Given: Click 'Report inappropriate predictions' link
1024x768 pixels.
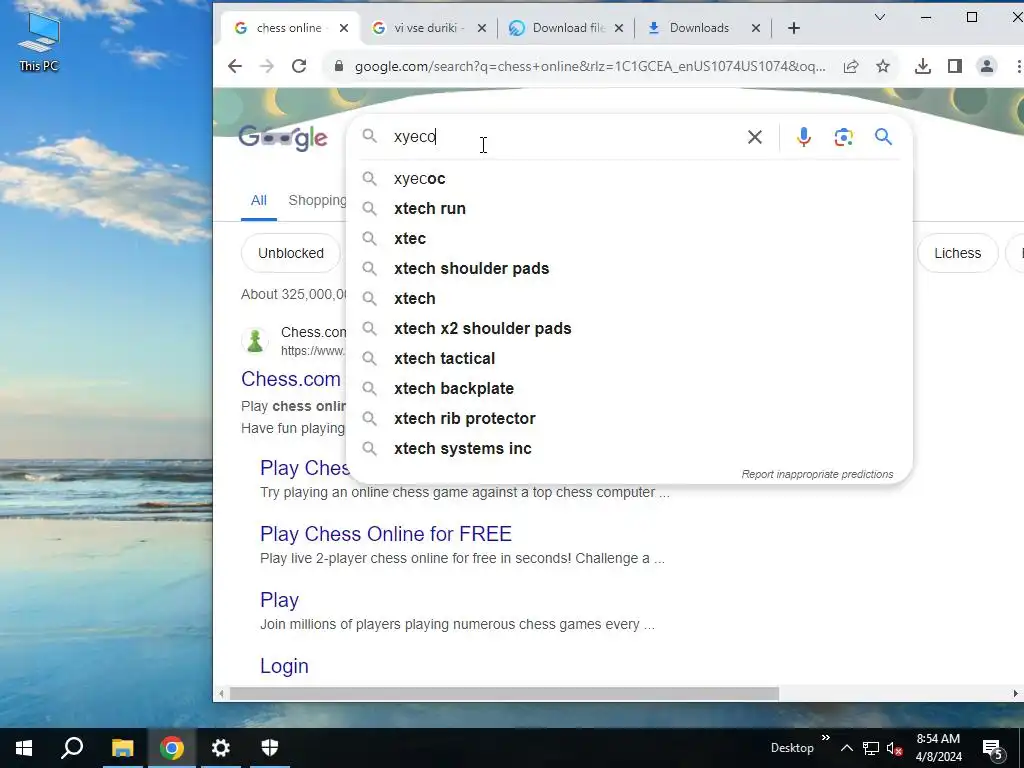Looking at the screenshot, I should click(817, 474).
